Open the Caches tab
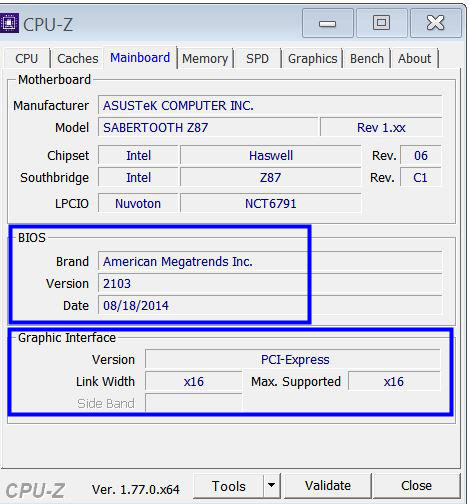The image size is (470, 504). [78, 59]
